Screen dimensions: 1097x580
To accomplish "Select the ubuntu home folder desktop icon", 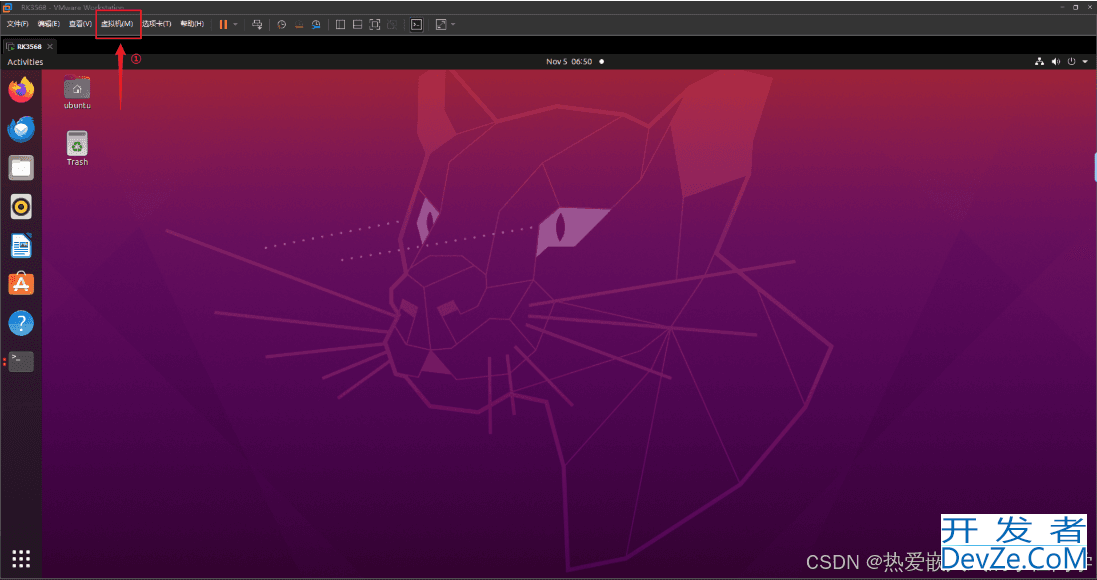I will (77, 92).
